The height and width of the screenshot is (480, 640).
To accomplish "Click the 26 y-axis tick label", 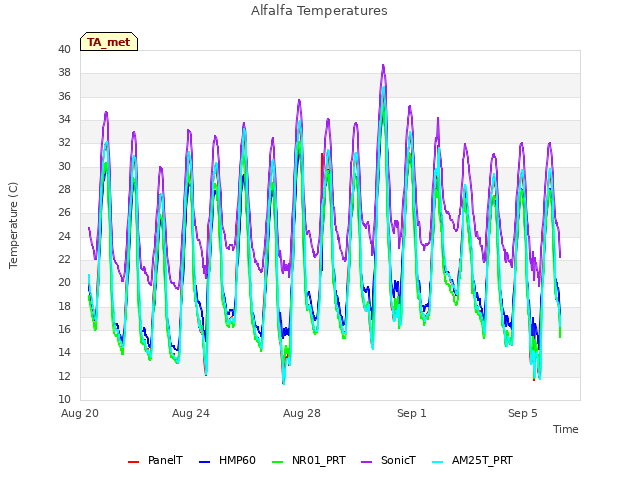I will point(64,213).
